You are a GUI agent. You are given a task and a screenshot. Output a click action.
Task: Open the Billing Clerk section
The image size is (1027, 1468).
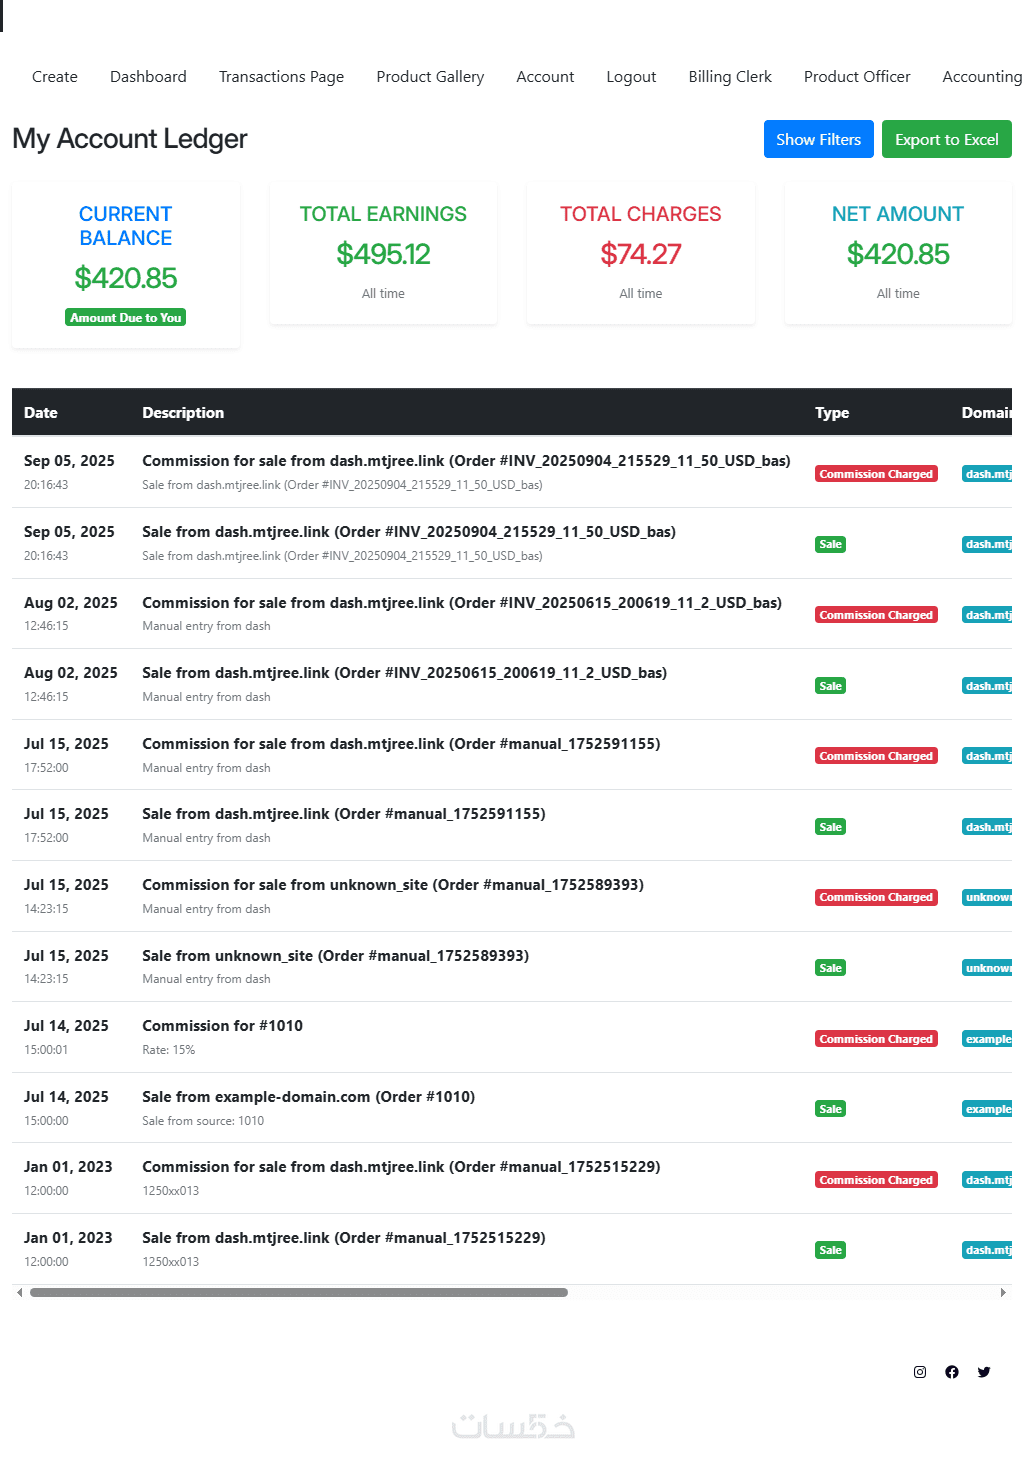pyautogui.click(x=730, y=77)
